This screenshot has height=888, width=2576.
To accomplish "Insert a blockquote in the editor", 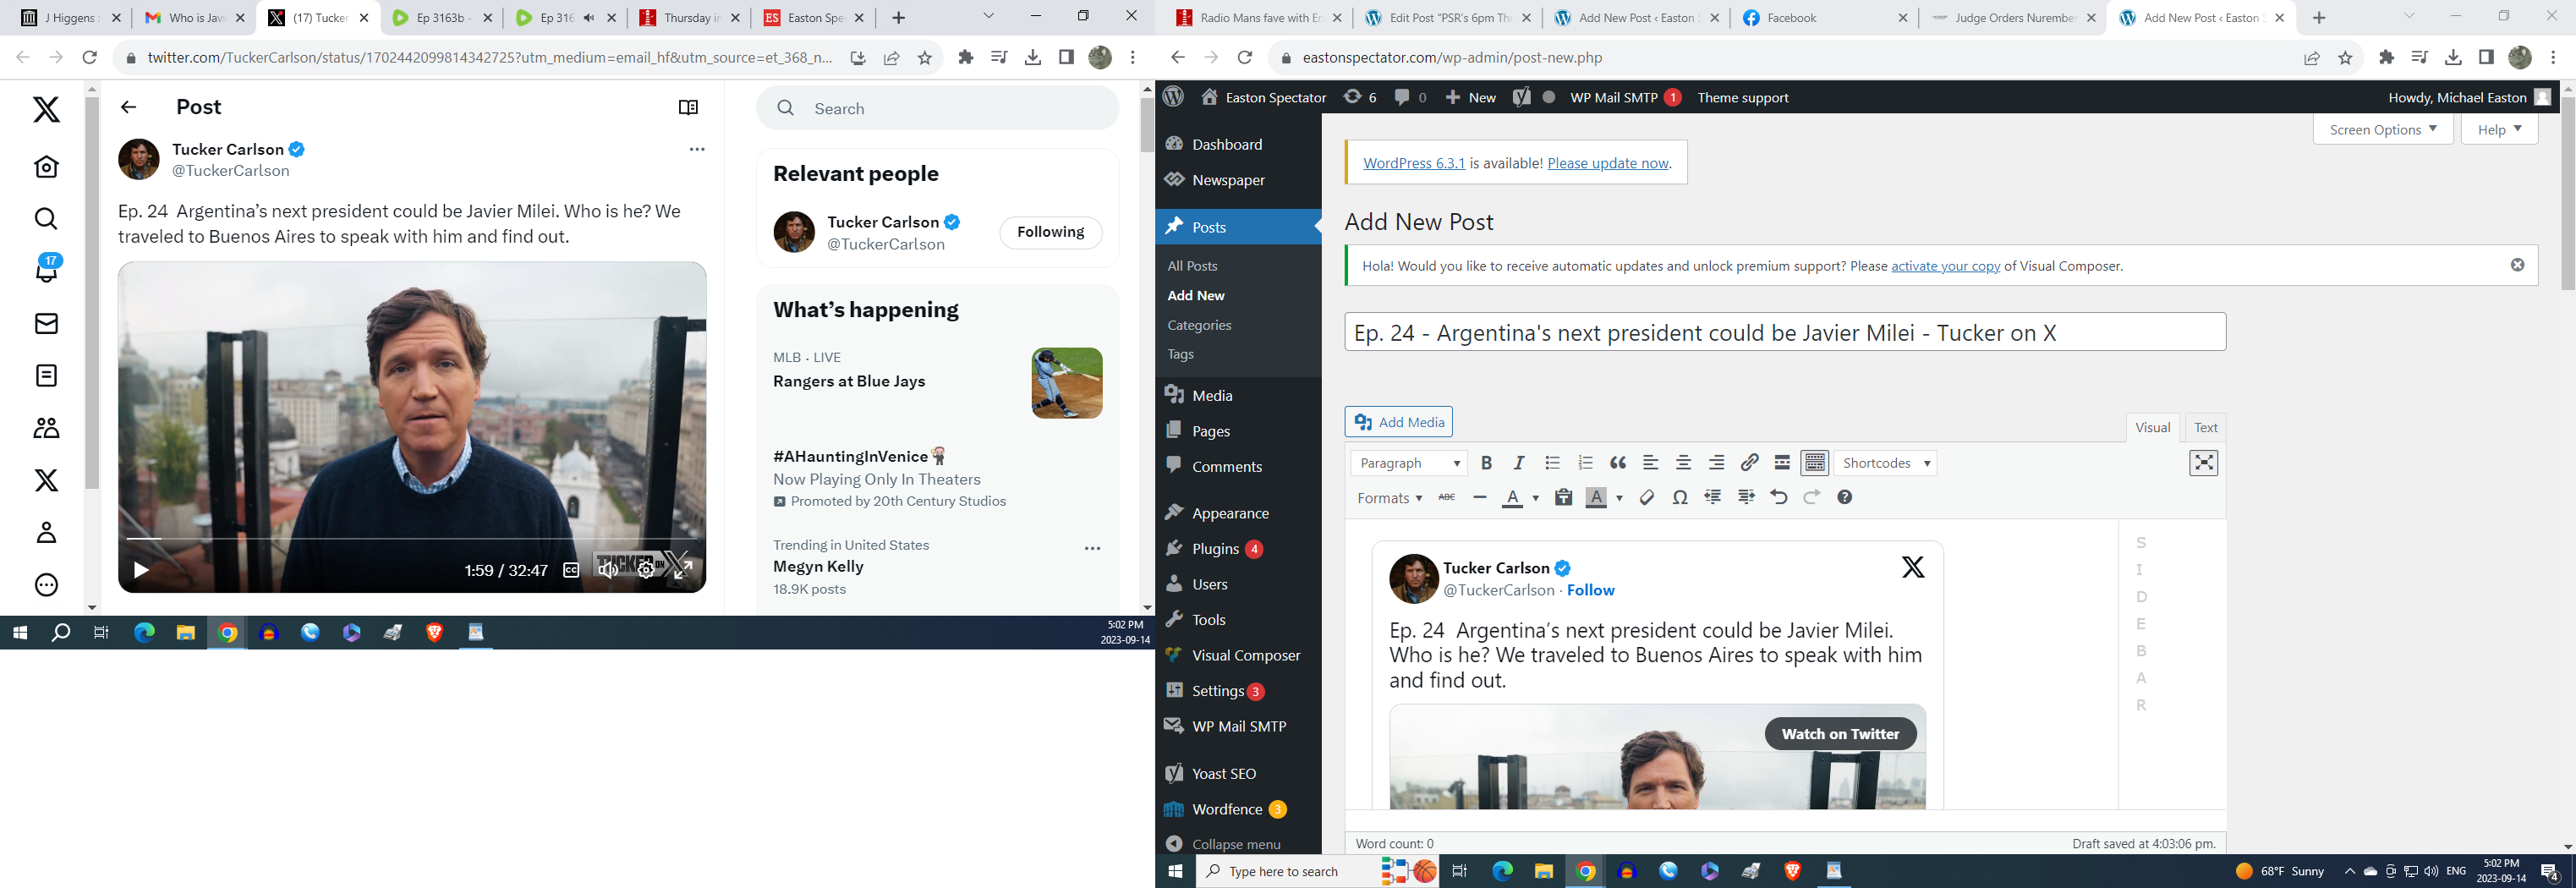I will click(1617, 463).
